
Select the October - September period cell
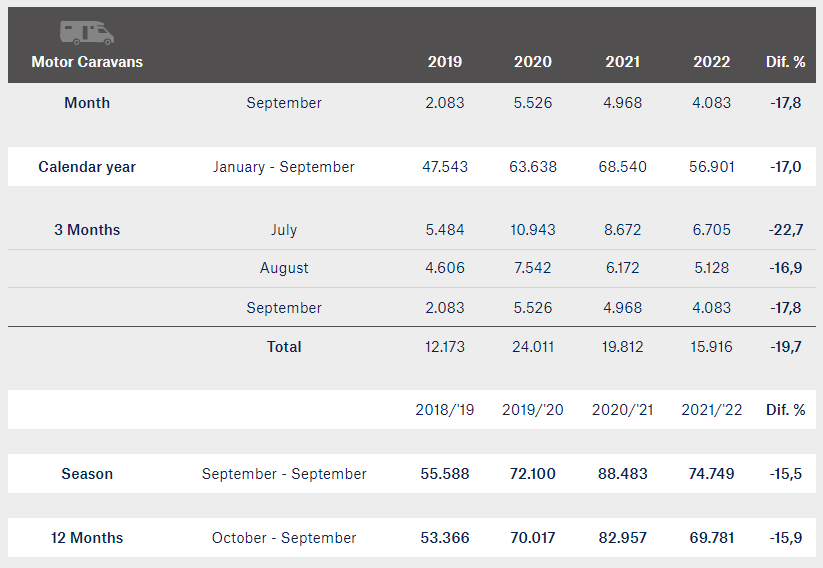(284, 538)
